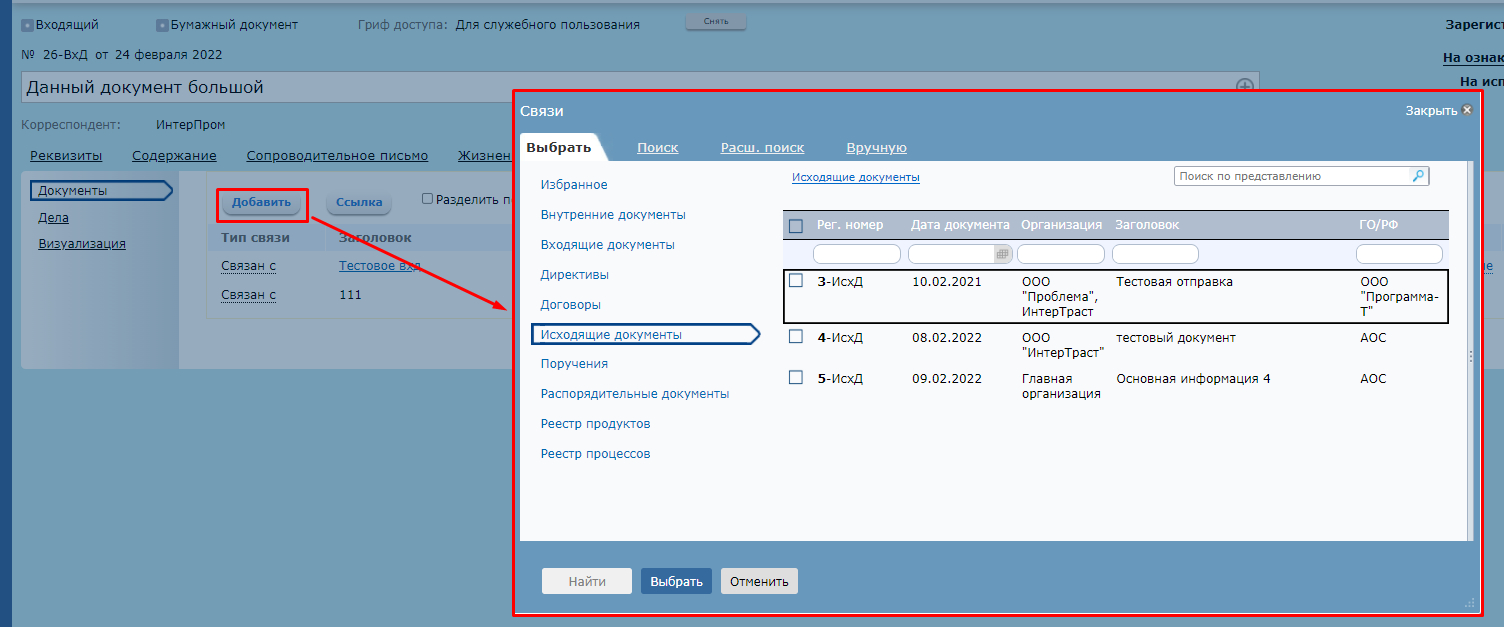Click the close X icon of Связи dialog
This screenshot has height=627, width=1504.
(1467, 111)
